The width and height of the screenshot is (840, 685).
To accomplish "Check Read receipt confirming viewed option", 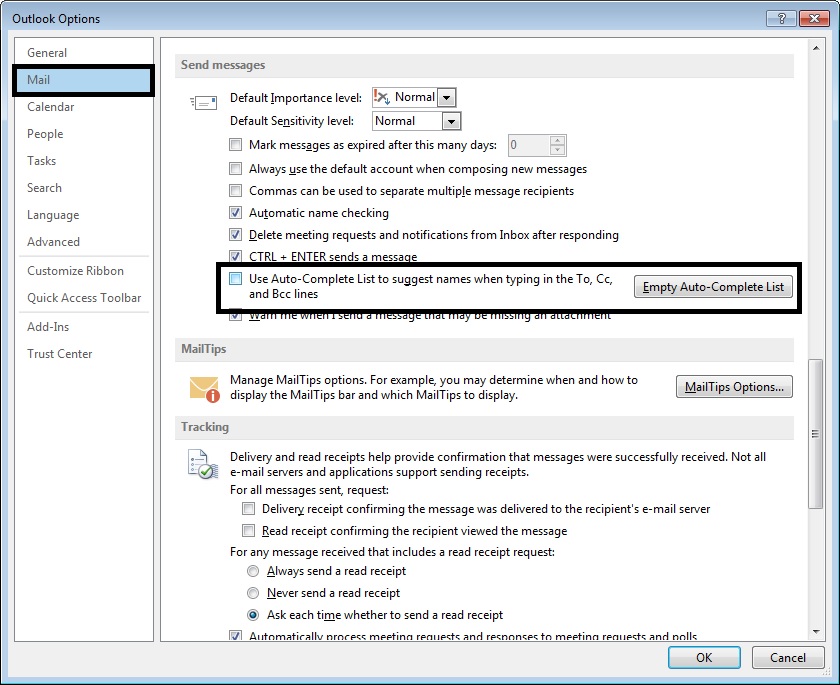I will (x=248, y=530).
